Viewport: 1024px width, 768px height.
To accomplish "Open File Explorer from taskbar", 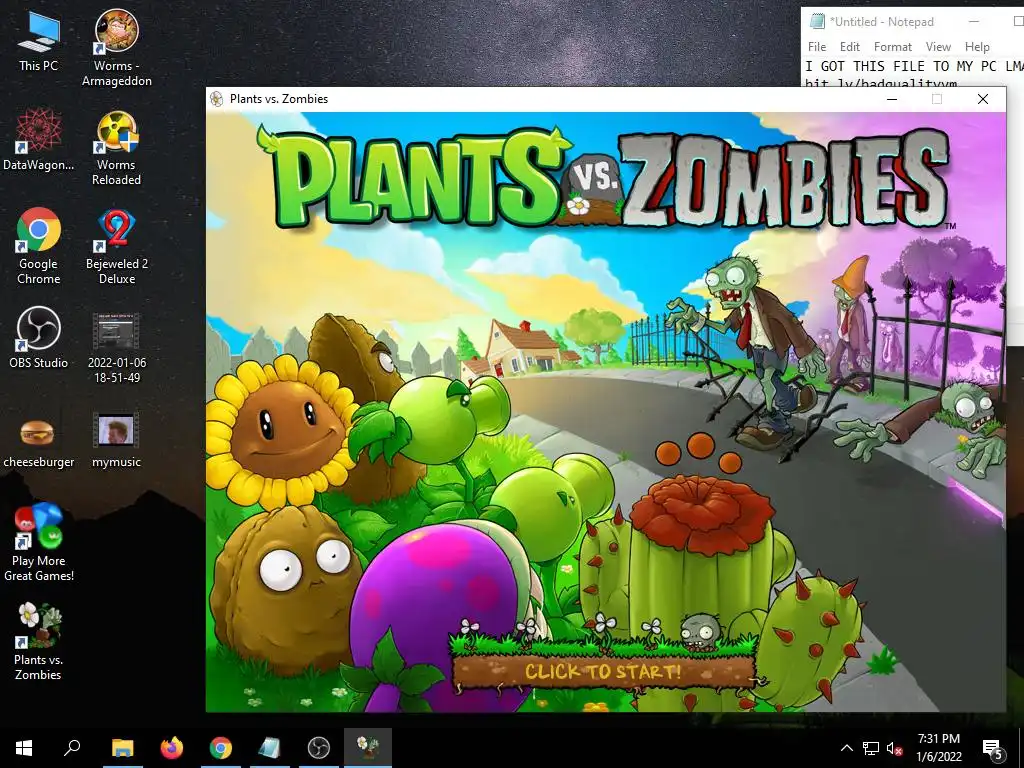I will (x=122, y=748).
